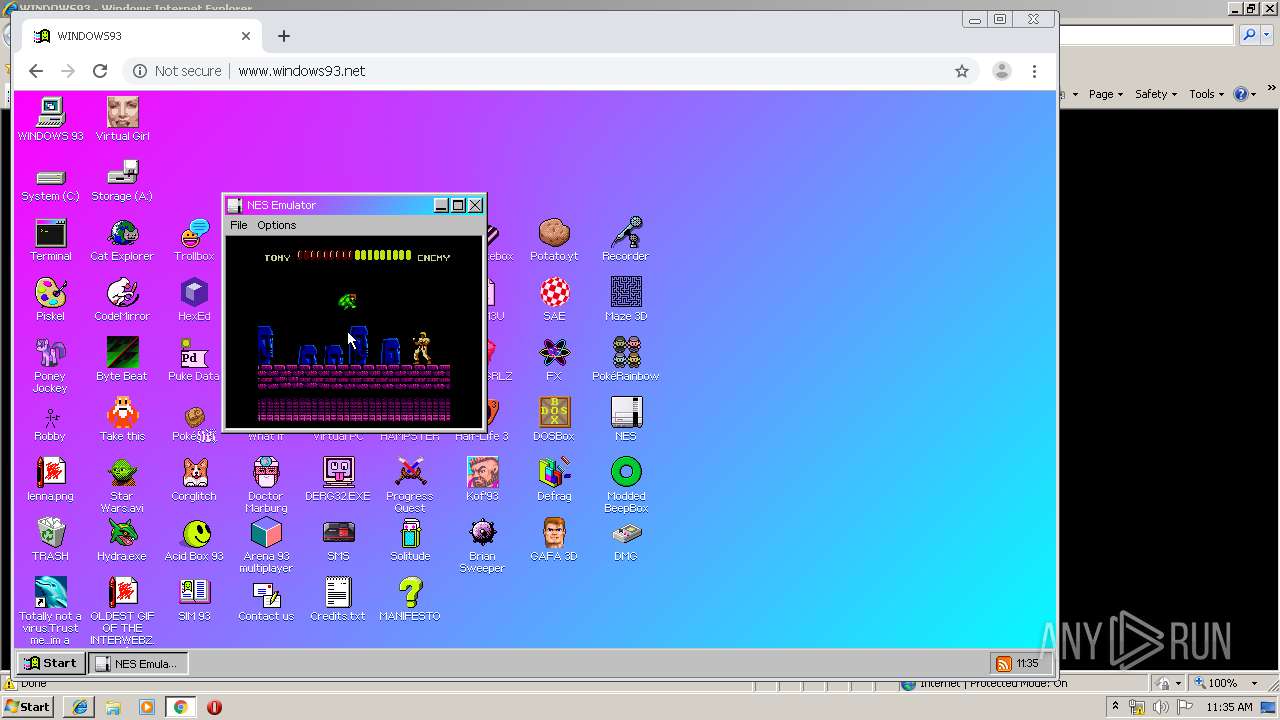Launch Piskel pixel editor icon
Screen dimensions: 1280x720
point(50,299)
